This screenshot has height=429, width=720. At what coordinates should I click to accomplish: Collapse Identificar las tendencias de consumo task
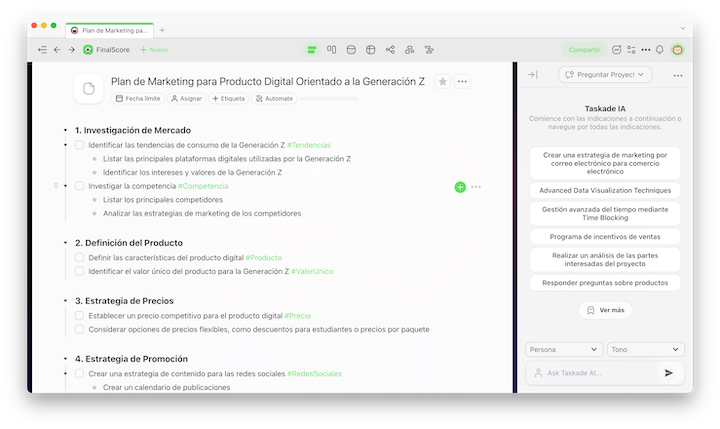(65, 145)
